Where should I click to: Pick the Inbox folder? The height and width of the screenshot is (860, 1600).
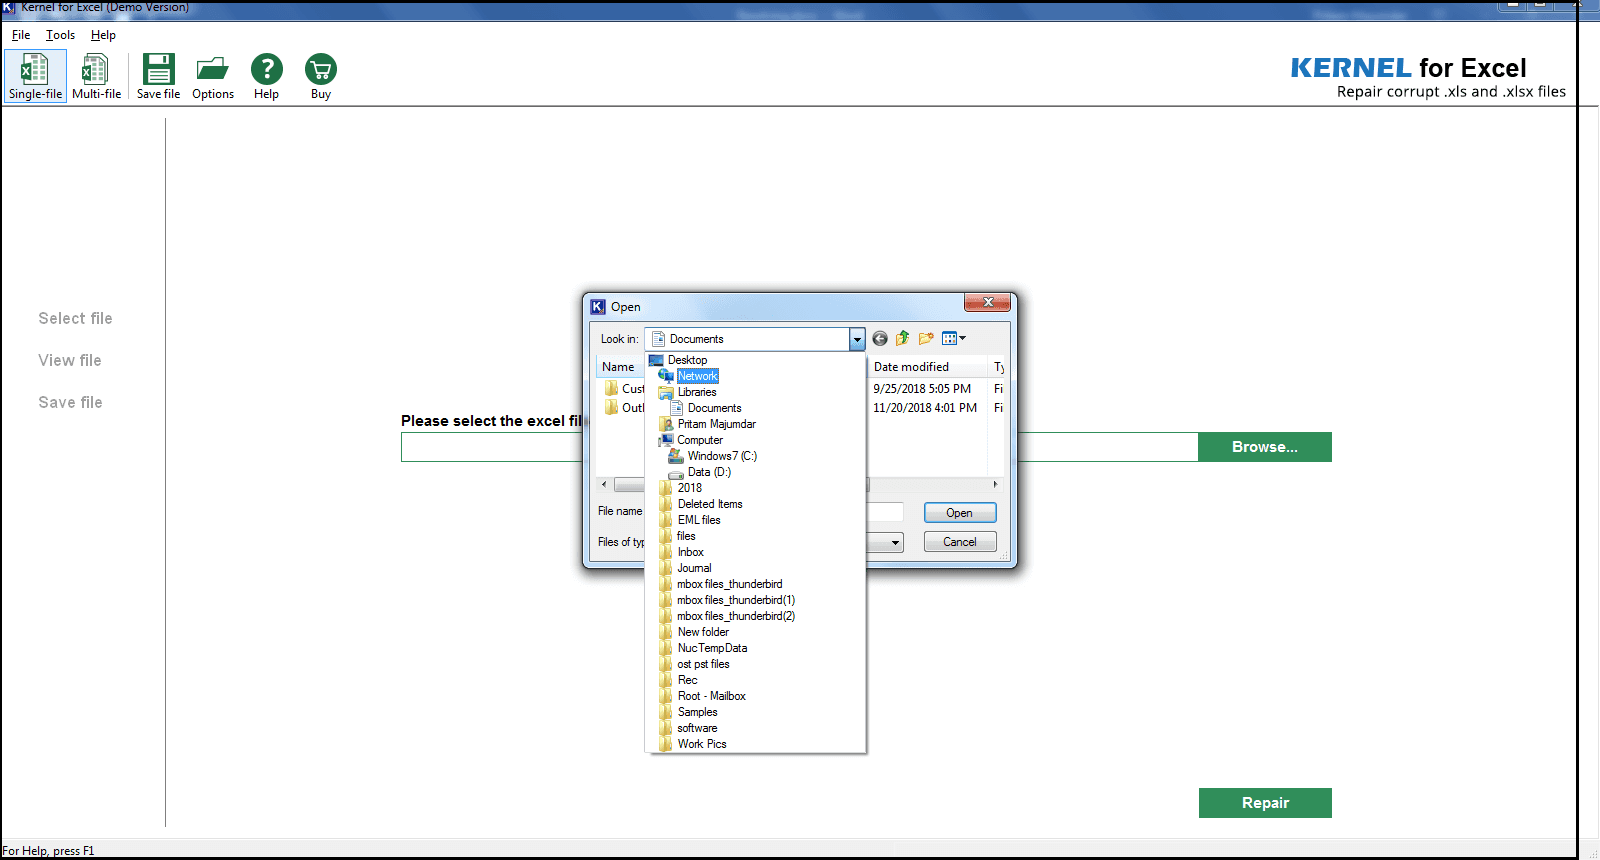(x=691, y=552)
